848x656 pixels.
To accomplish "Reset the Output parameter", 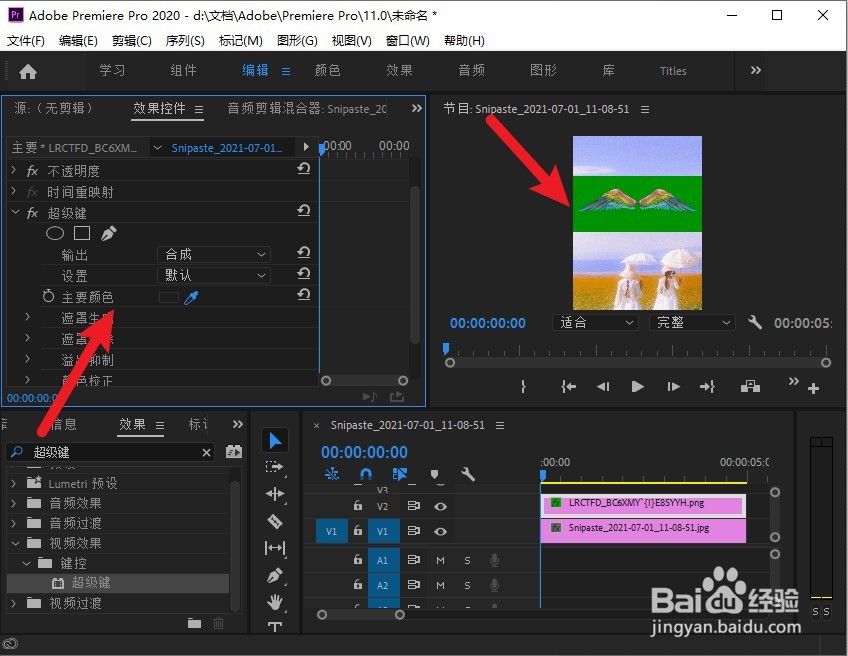I will (303, 253).
